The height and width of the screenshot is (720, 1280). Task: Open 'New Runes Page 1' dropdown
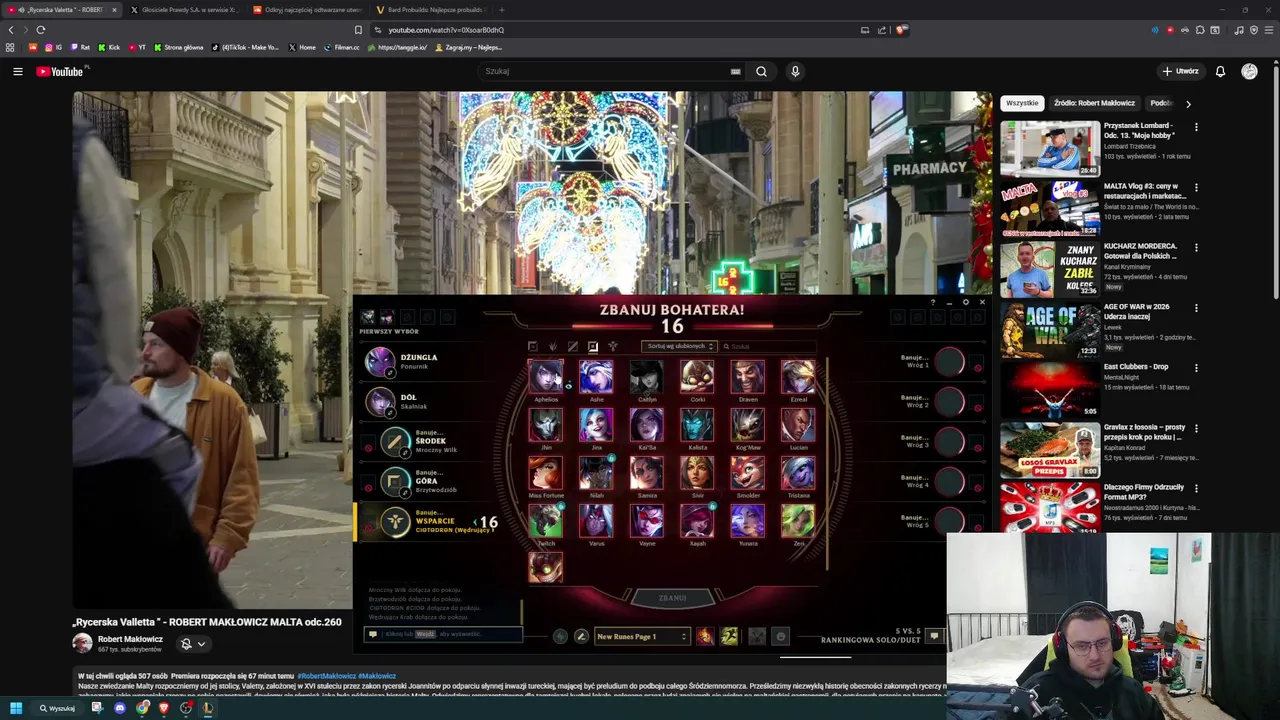click(x=641, y=636)
